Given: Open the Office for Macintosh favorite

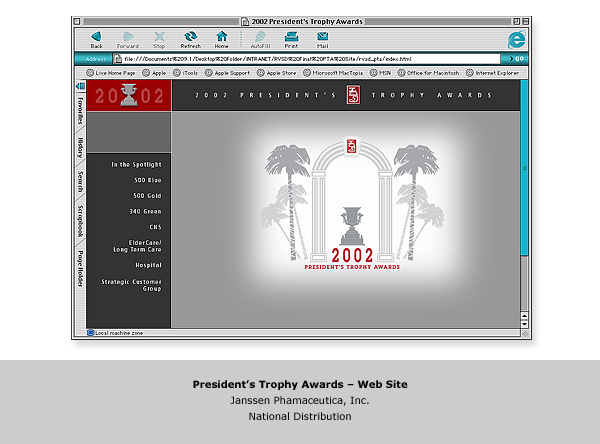Looking at the screenshot, I should [428, 73].
